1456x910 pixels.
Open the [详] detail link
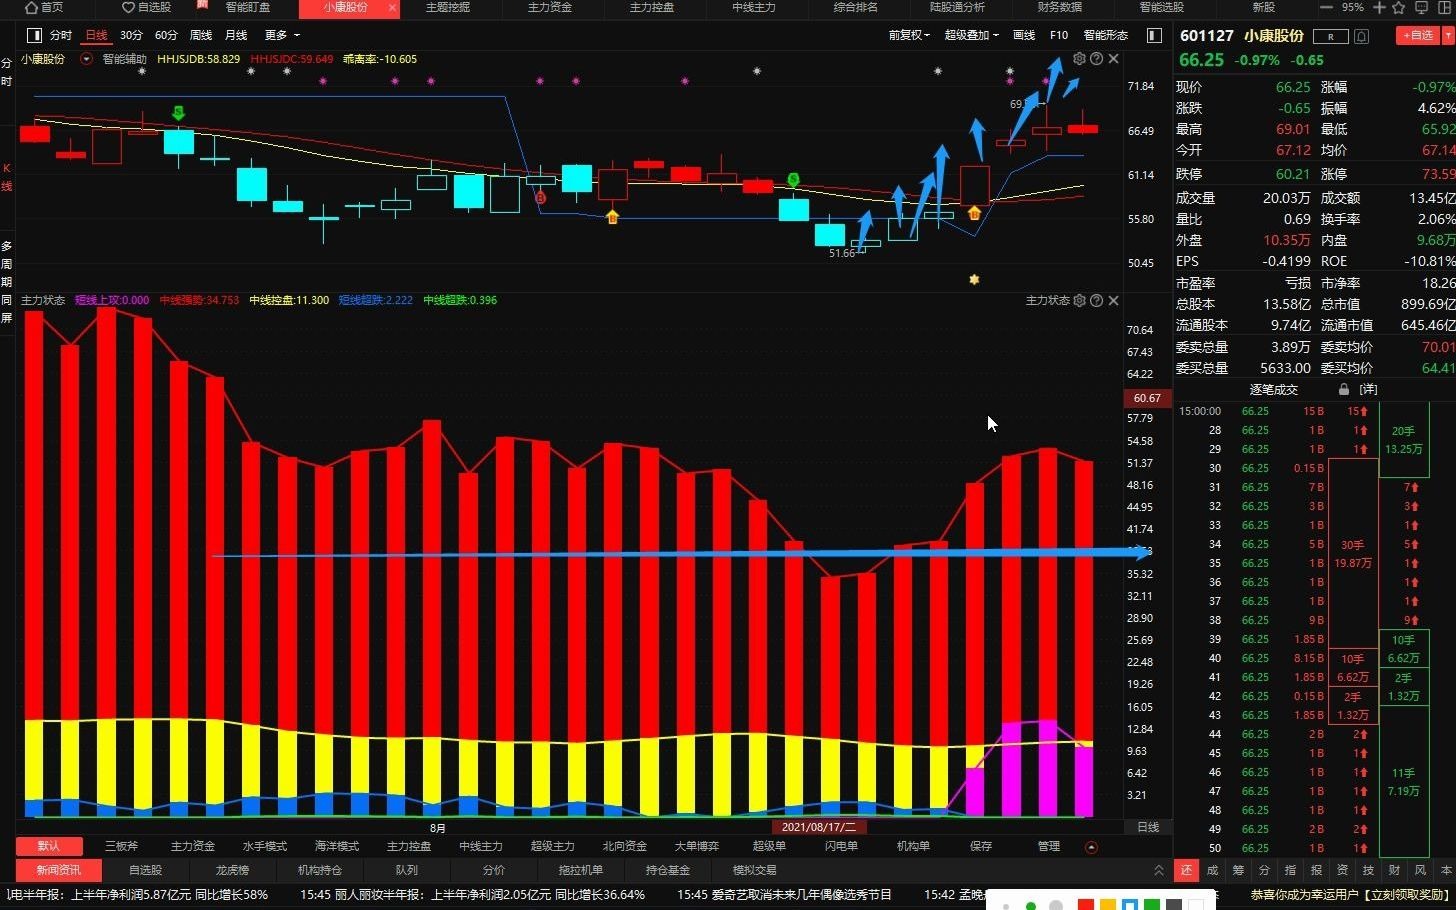click(x=1368, y=389)
